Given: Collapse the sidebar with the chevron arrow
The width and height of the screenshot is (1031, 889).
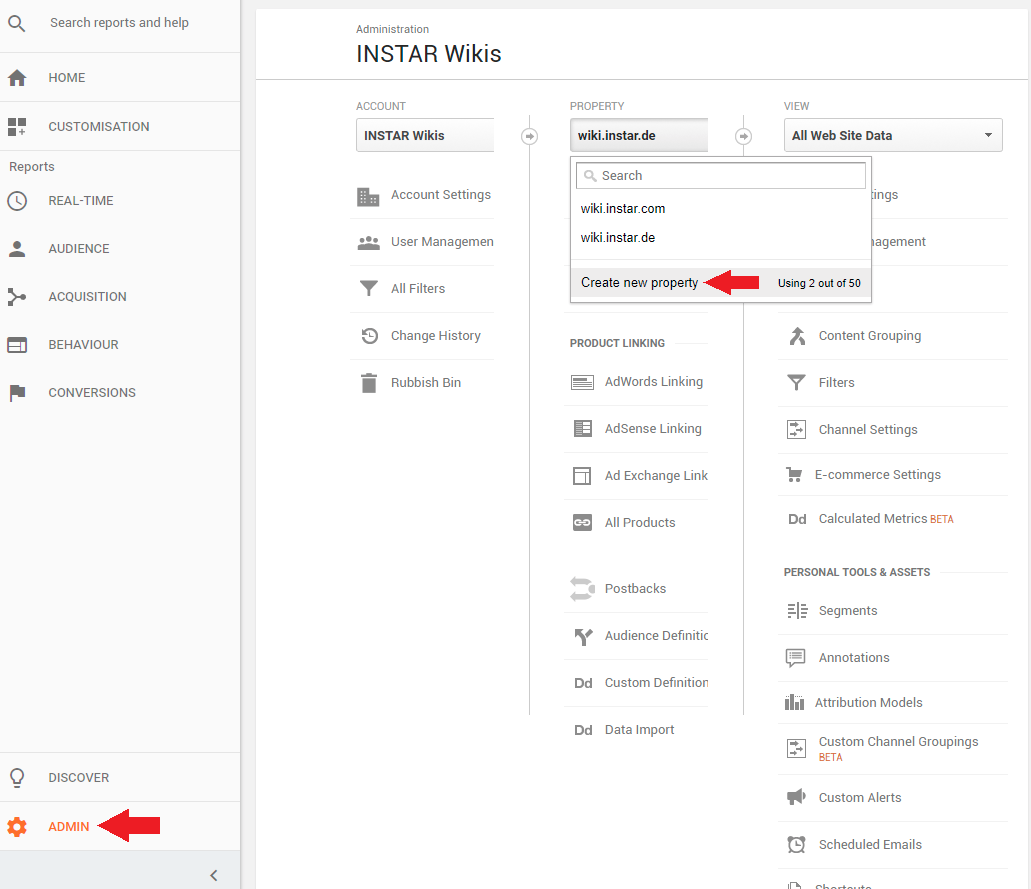Looking at the screenshot, I should (214, 875).
